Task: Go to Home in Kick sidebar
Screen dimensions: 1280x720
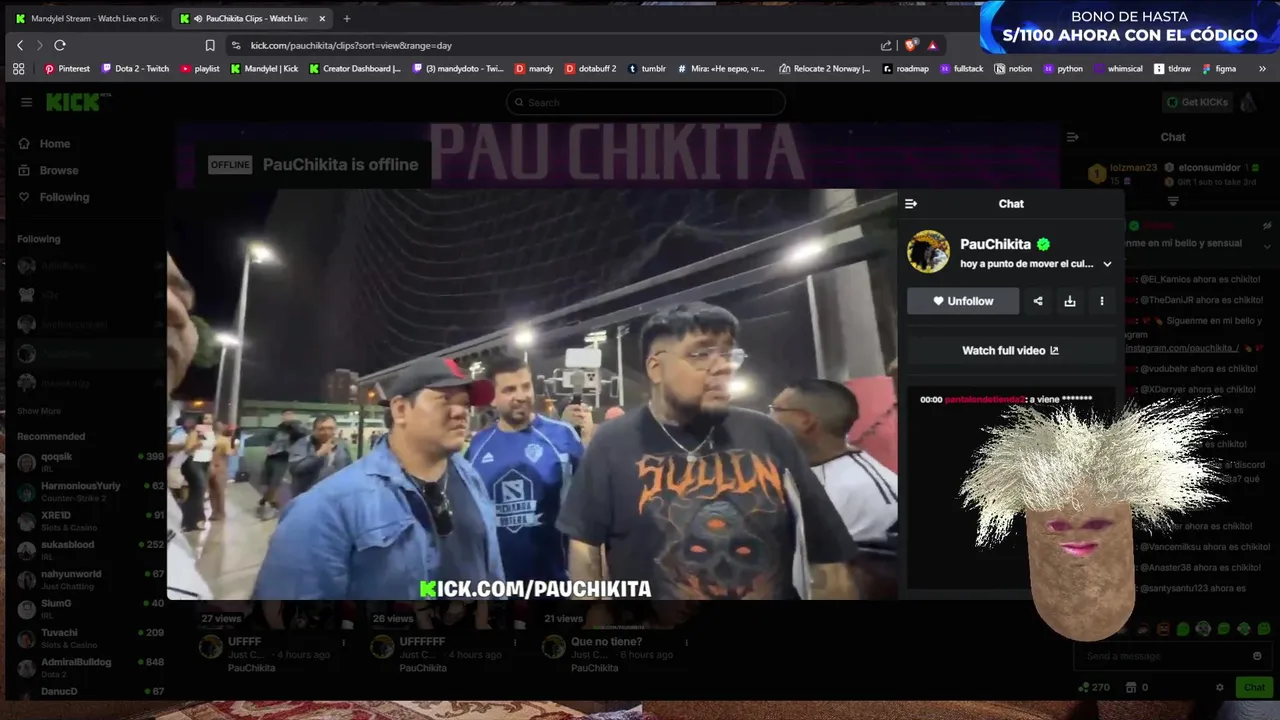Action: coord(44,144)
